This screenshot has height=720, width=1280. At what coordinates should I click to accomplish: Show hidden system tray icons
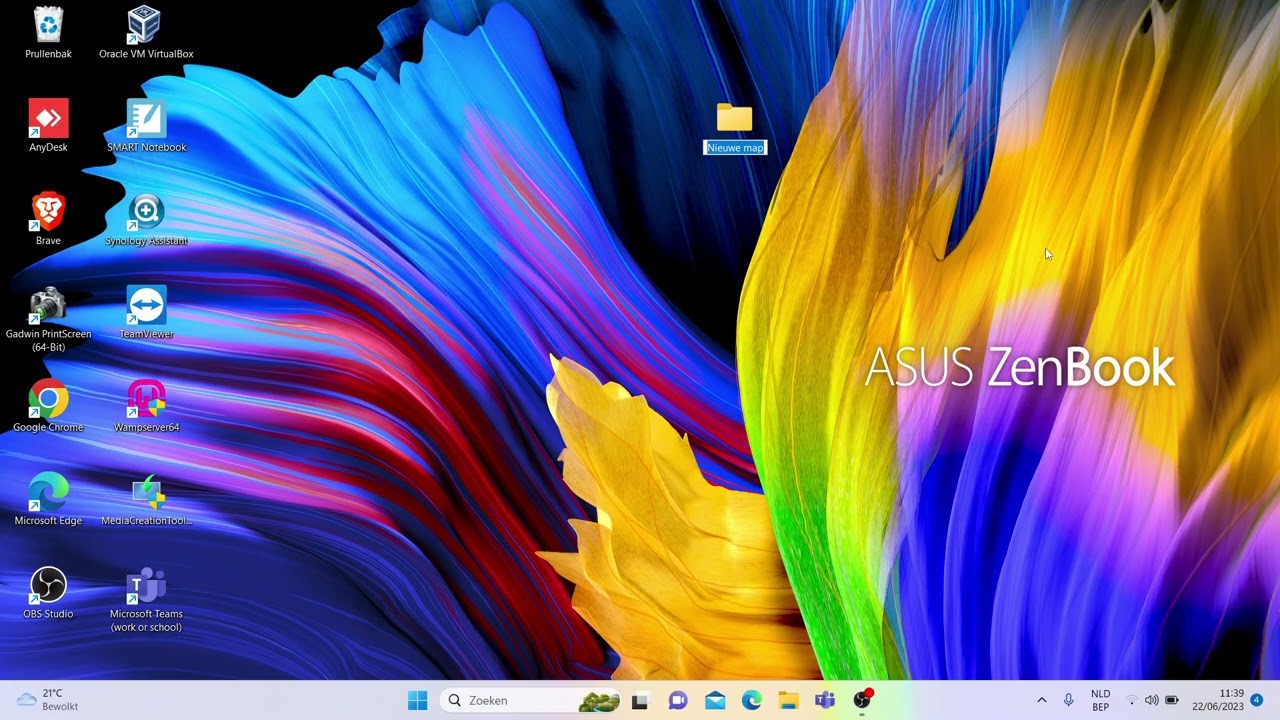click(x=1041, y=700)
